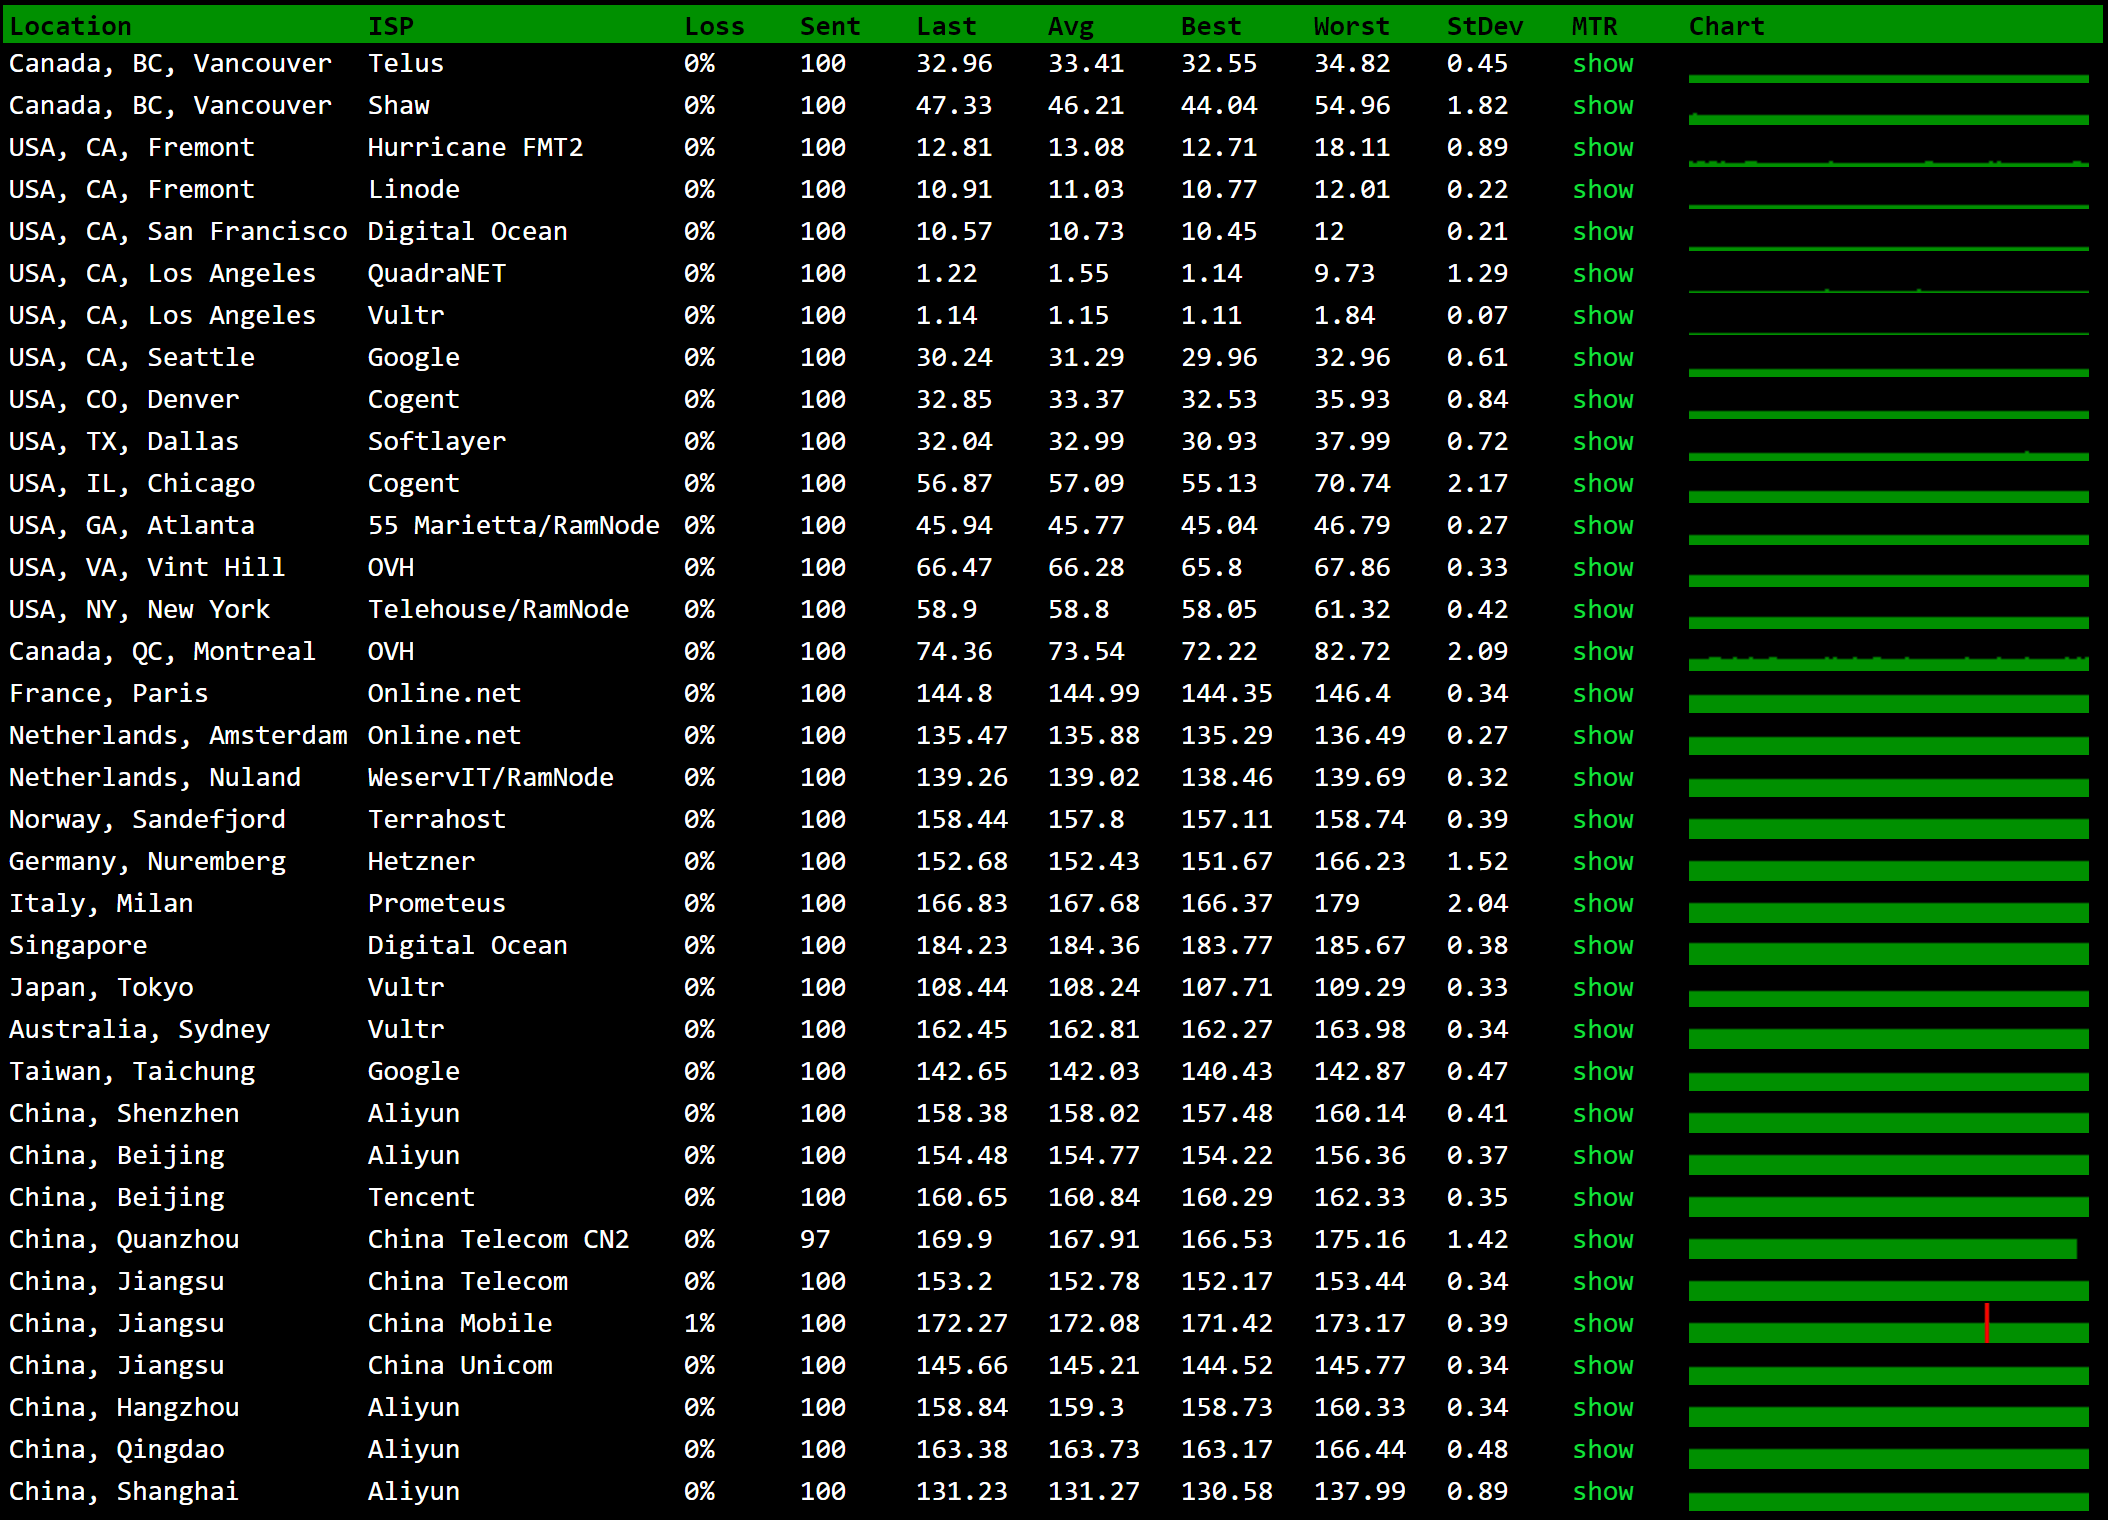Show MTR for Online.net Paris

pyautogui.click(x=1603, y=694)
